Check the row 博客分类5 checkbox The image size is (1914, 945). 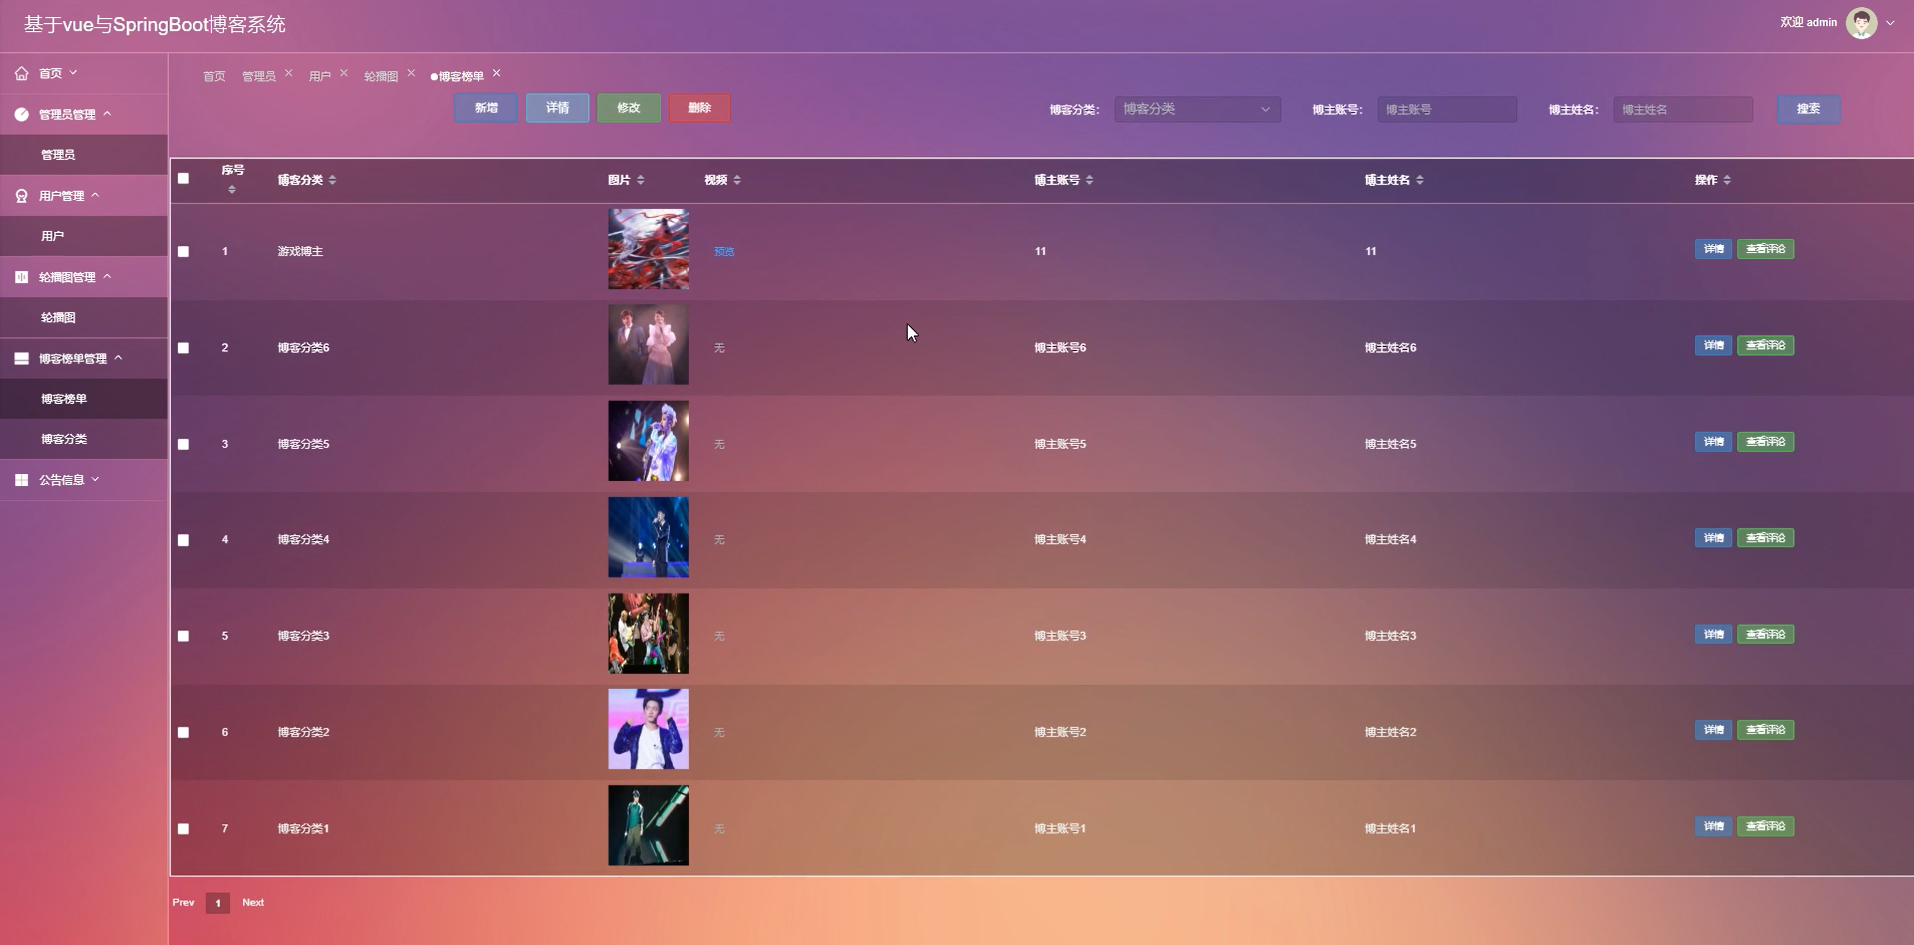point(183,444)
